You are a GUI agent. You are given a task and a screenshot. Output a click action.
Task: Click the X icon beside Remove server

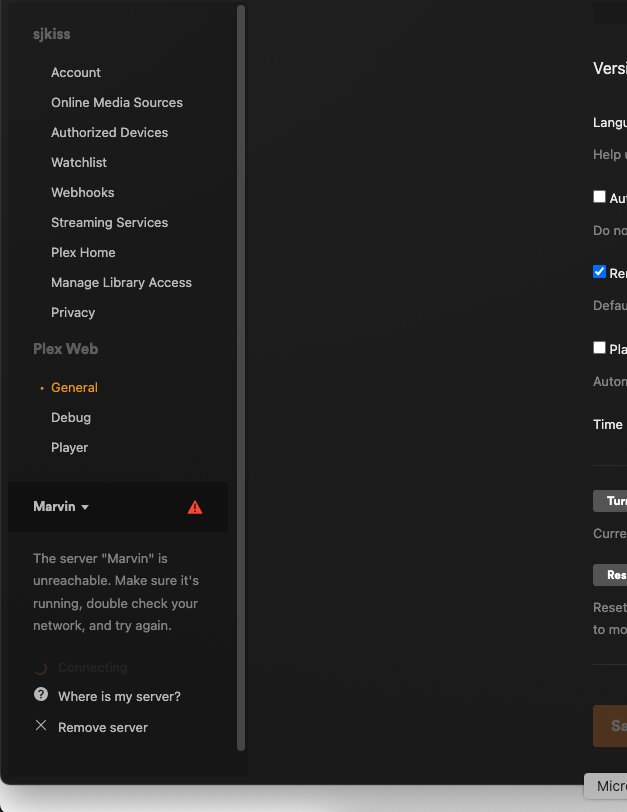[41, 726]
